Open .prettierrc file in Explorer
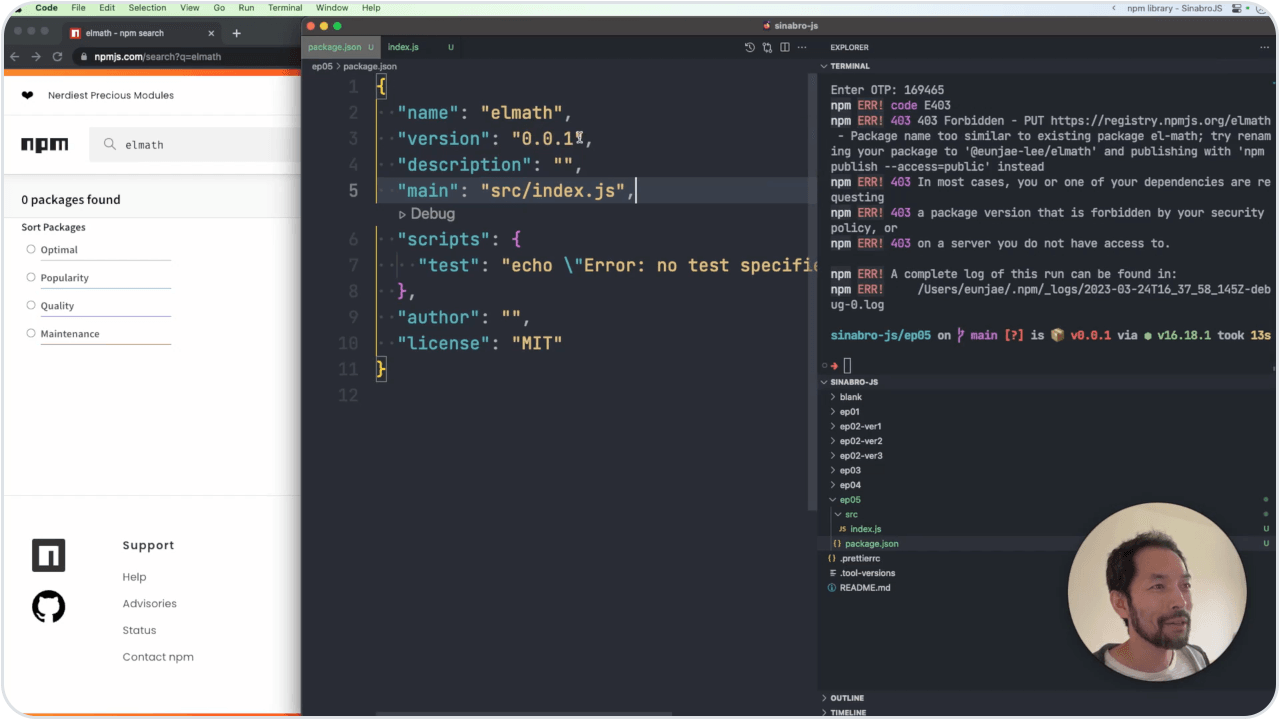 click(859, 559)
